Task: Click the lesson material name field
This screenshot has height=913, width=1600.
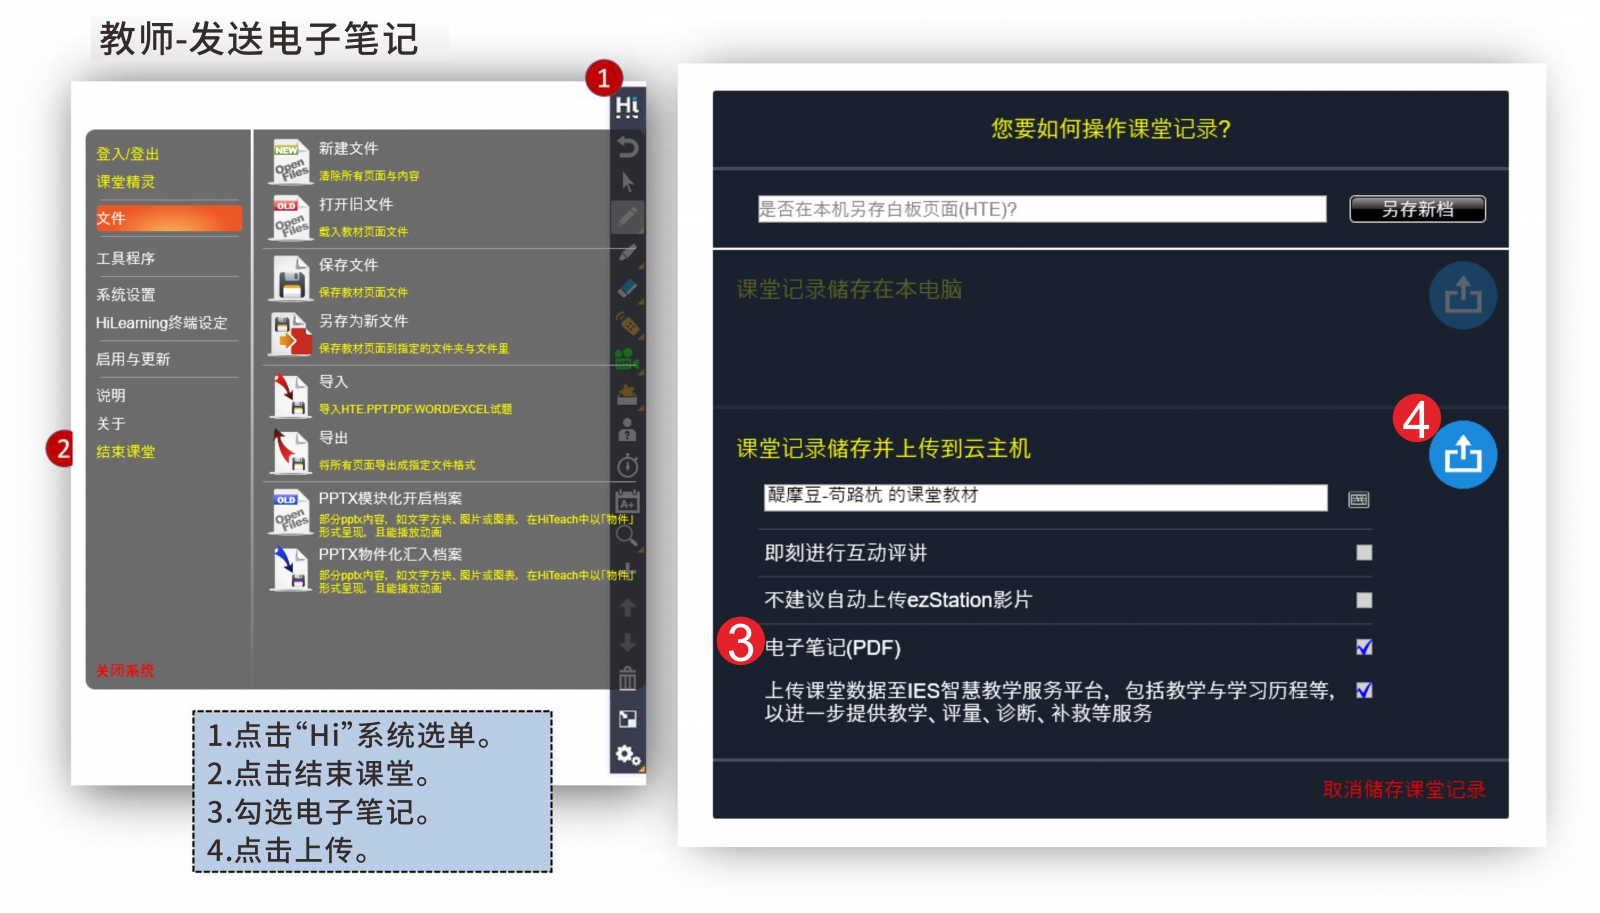Action: click(1045, 497)
